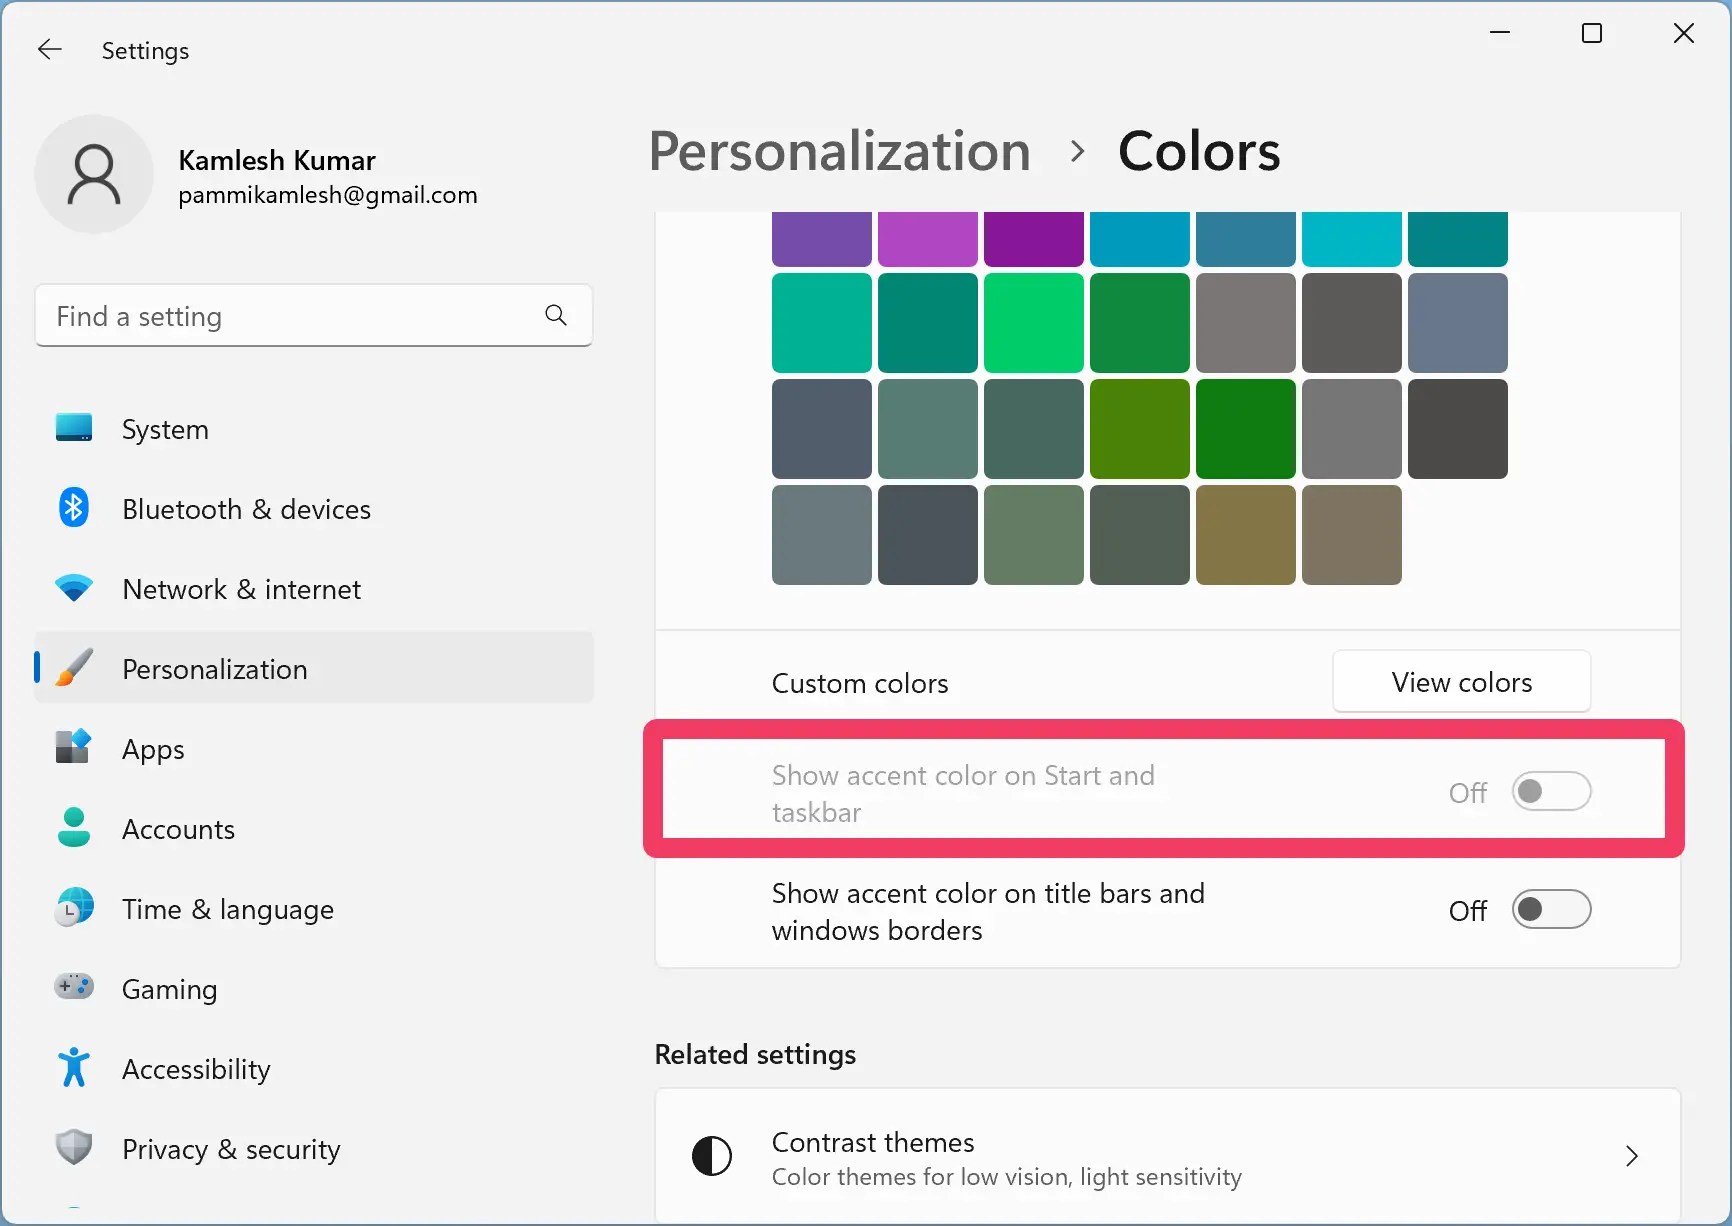Toggle Time & language settings open
The width and height of the screenshot is (1732, 1226).
[x=227, y=909]
